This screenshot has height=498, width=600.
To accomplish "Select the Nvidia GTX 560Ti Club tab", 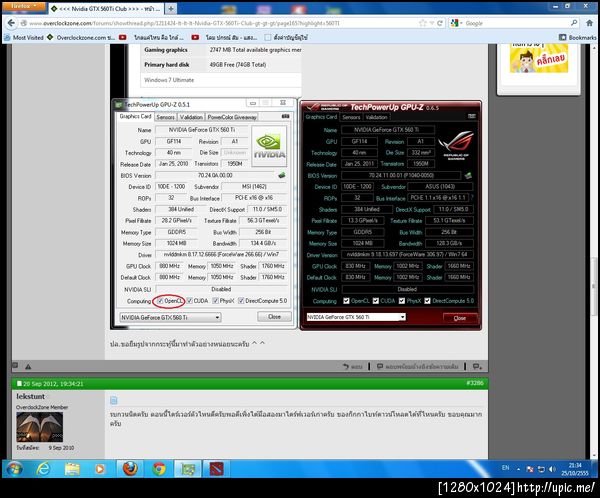I will 107,8.
